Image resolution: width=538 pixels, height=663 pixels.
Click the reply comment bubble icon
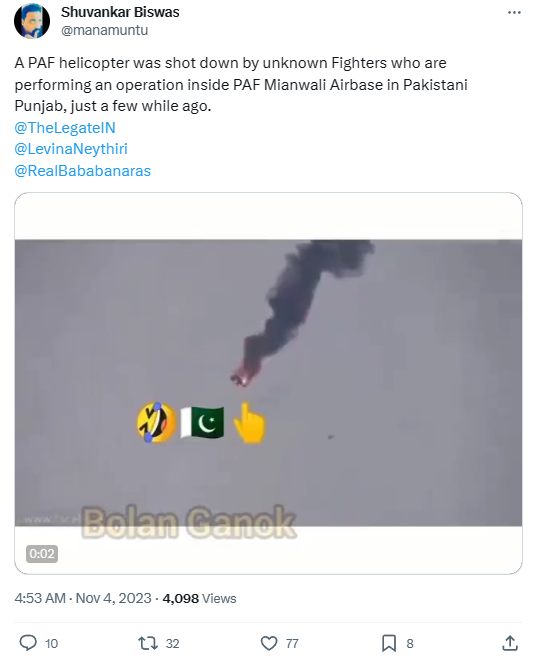[28, 643]
